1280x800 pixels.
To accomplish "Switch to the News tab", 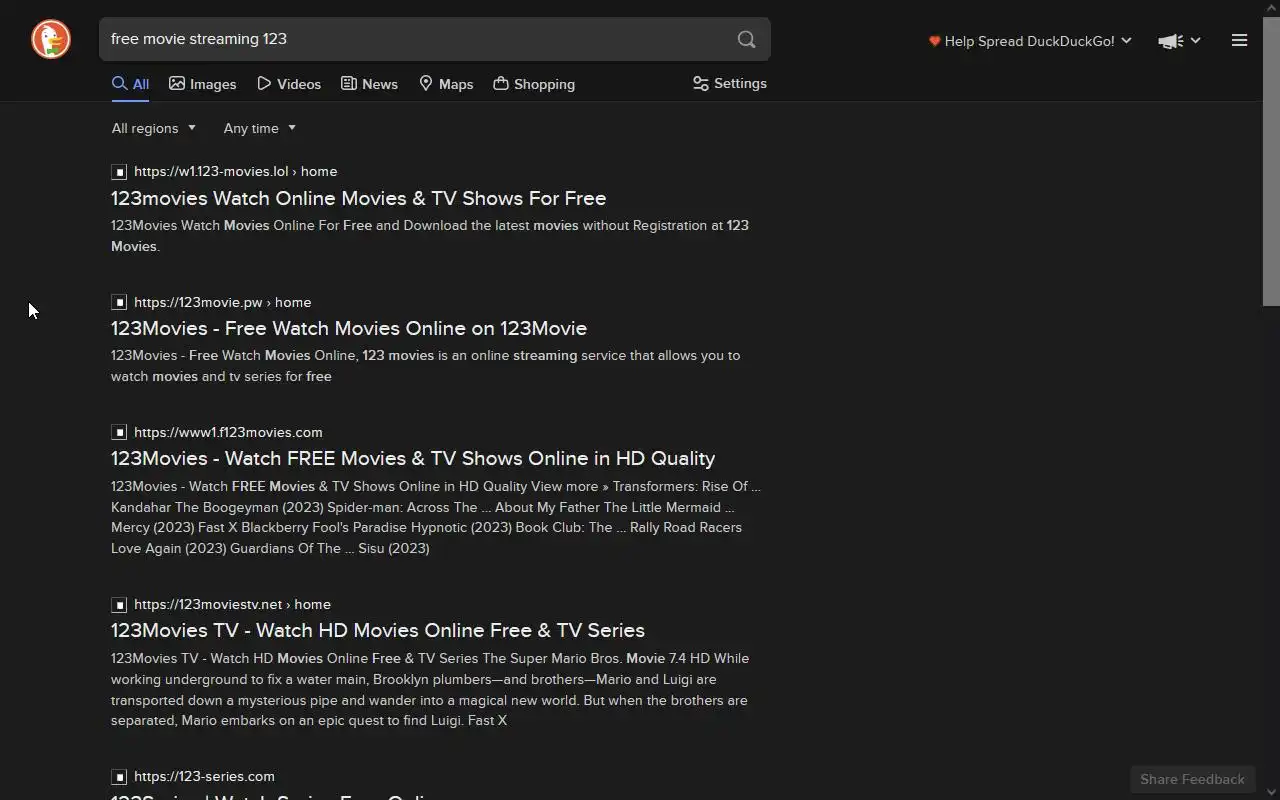I will tap(369, 84).
